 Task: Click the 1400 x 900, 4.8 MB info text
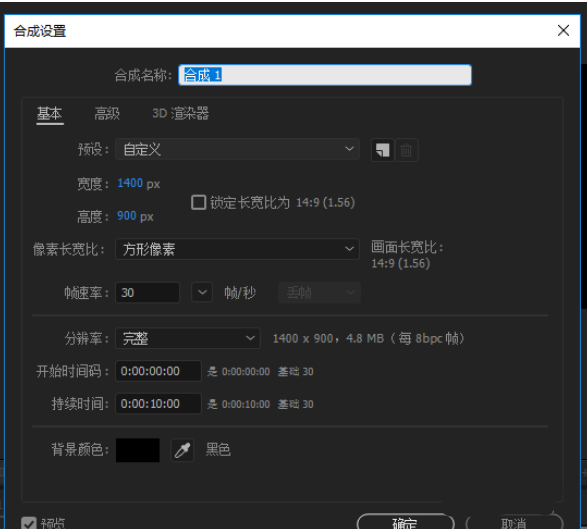pyautogui.click(x=368, y=338)
